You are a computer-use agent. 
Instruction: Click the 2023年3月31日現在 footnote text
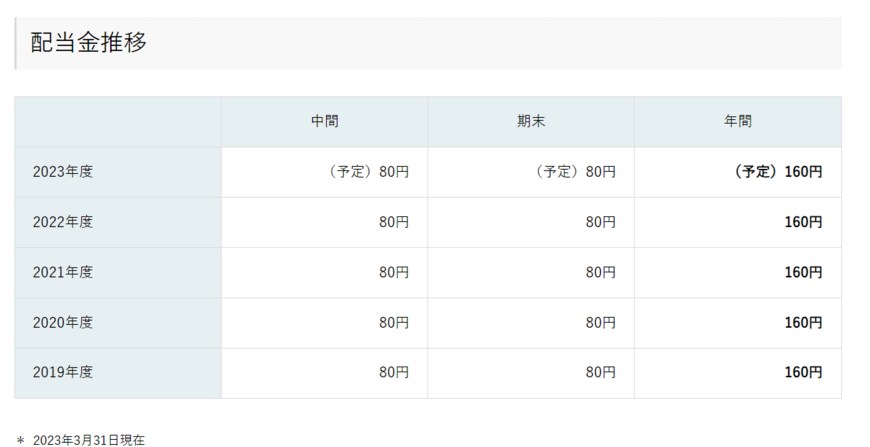tap(88, 439)
